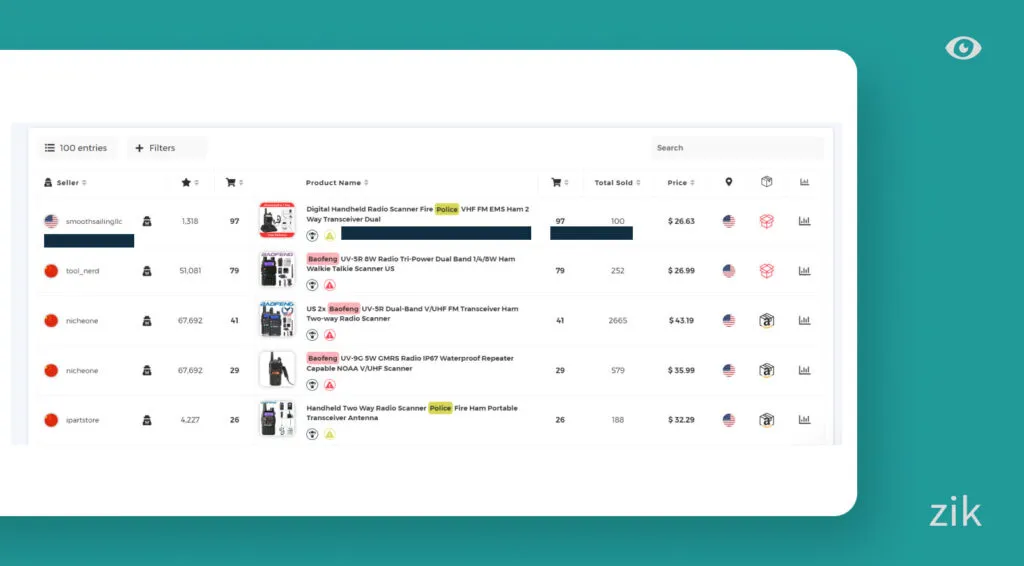Open Baofeng UV-5R 8W Radio product thumbnail
The height and width of the screenshot is (566, 1024).
point(277,270)
